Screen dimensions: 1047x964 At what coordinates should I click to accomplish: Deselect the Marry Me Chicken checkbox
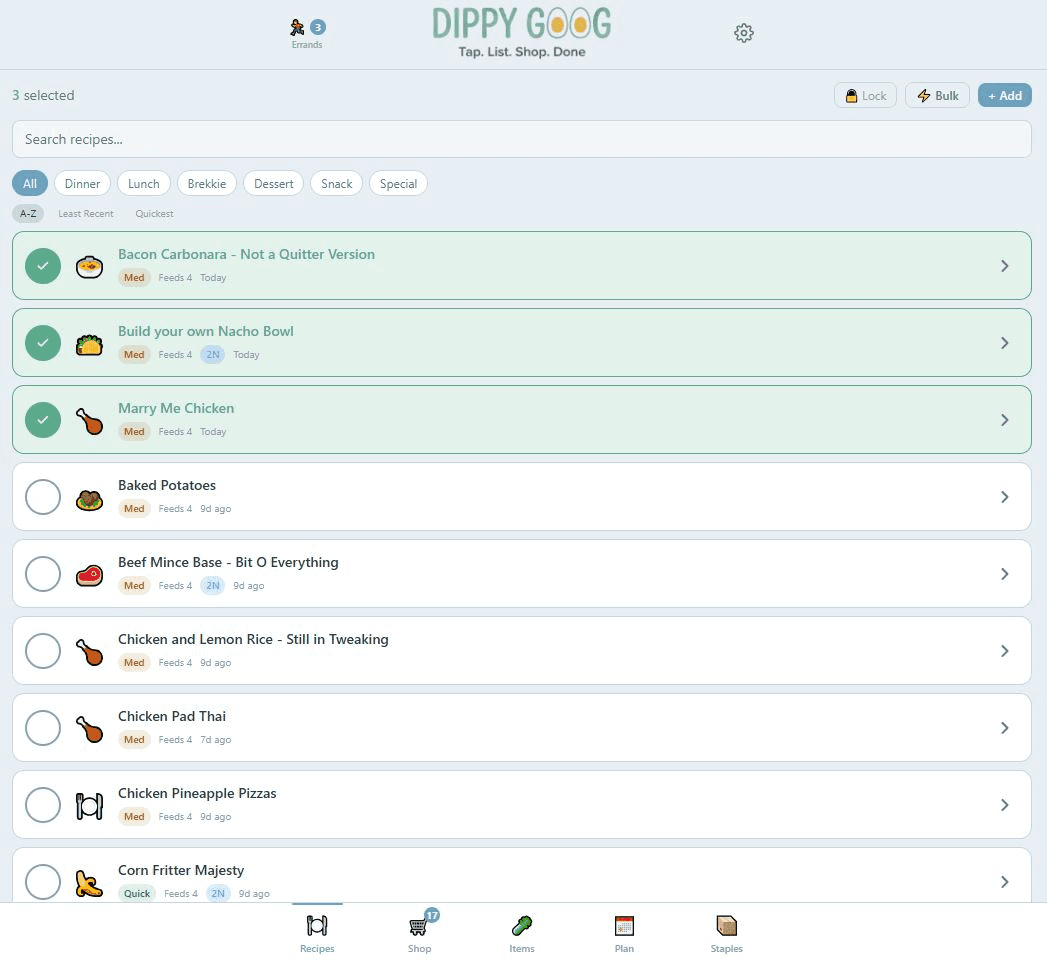coord(43,420)
